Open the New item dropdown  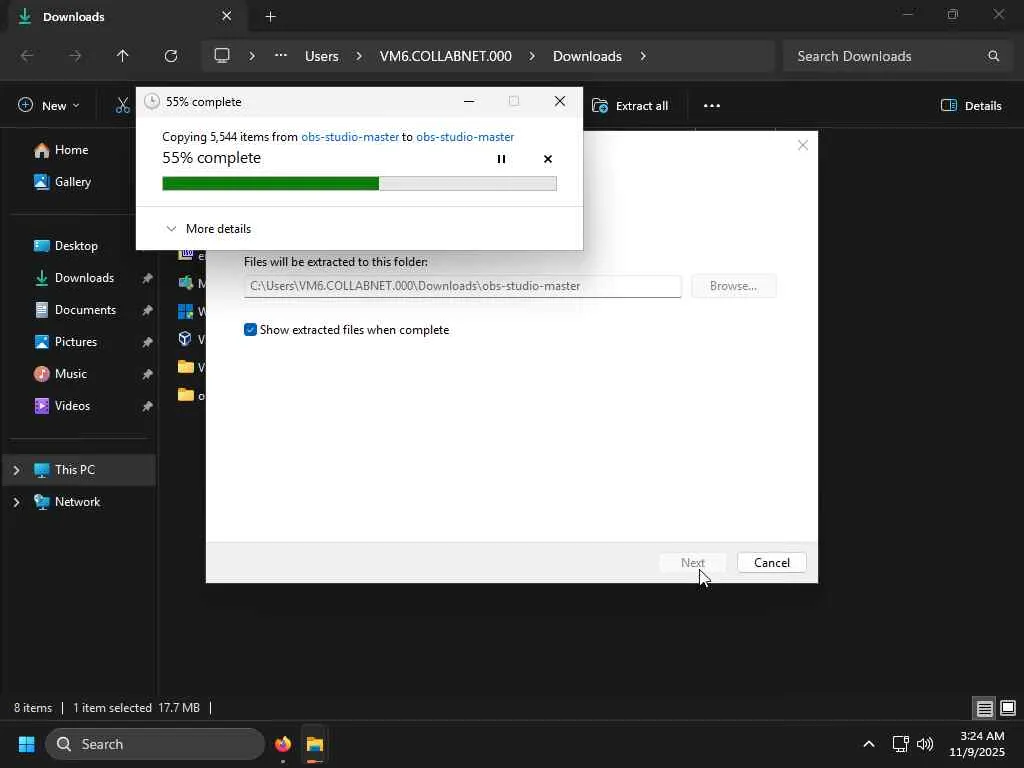point(49,106)
